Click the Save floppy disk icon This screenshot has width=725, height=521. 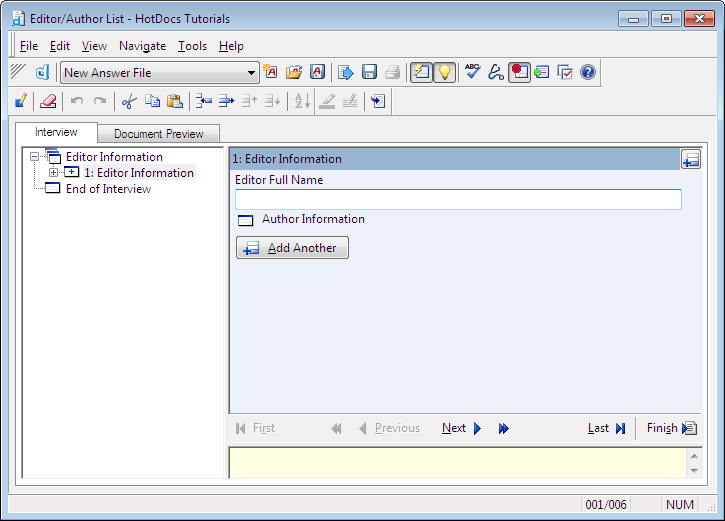(369, 72)
